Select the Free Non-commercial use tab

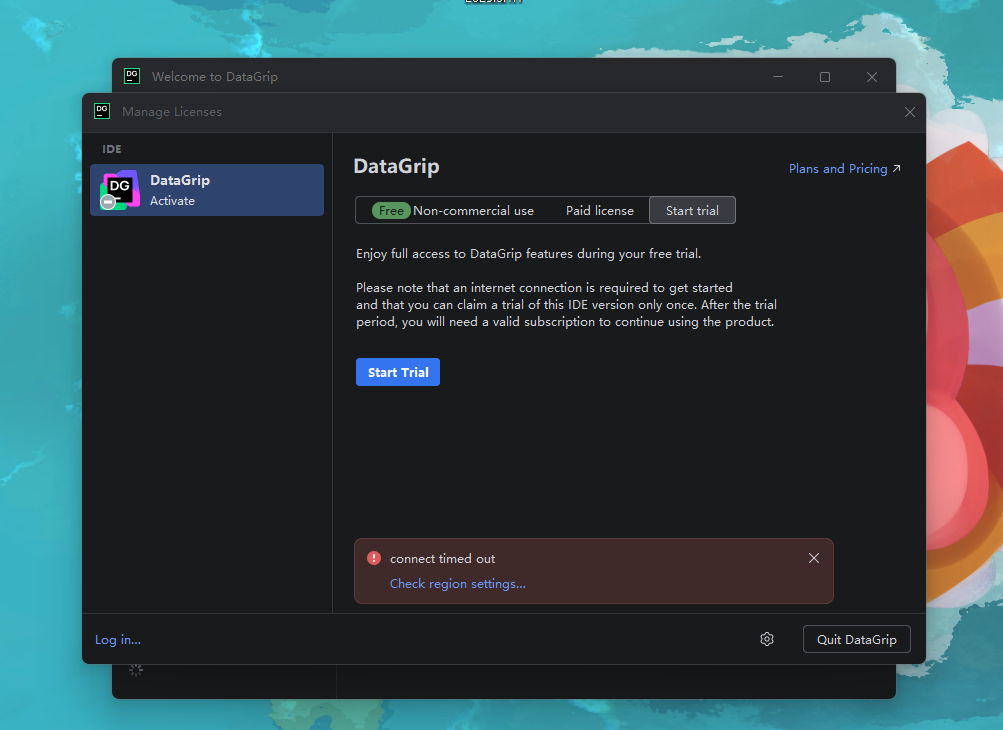[x=452, y=210]
